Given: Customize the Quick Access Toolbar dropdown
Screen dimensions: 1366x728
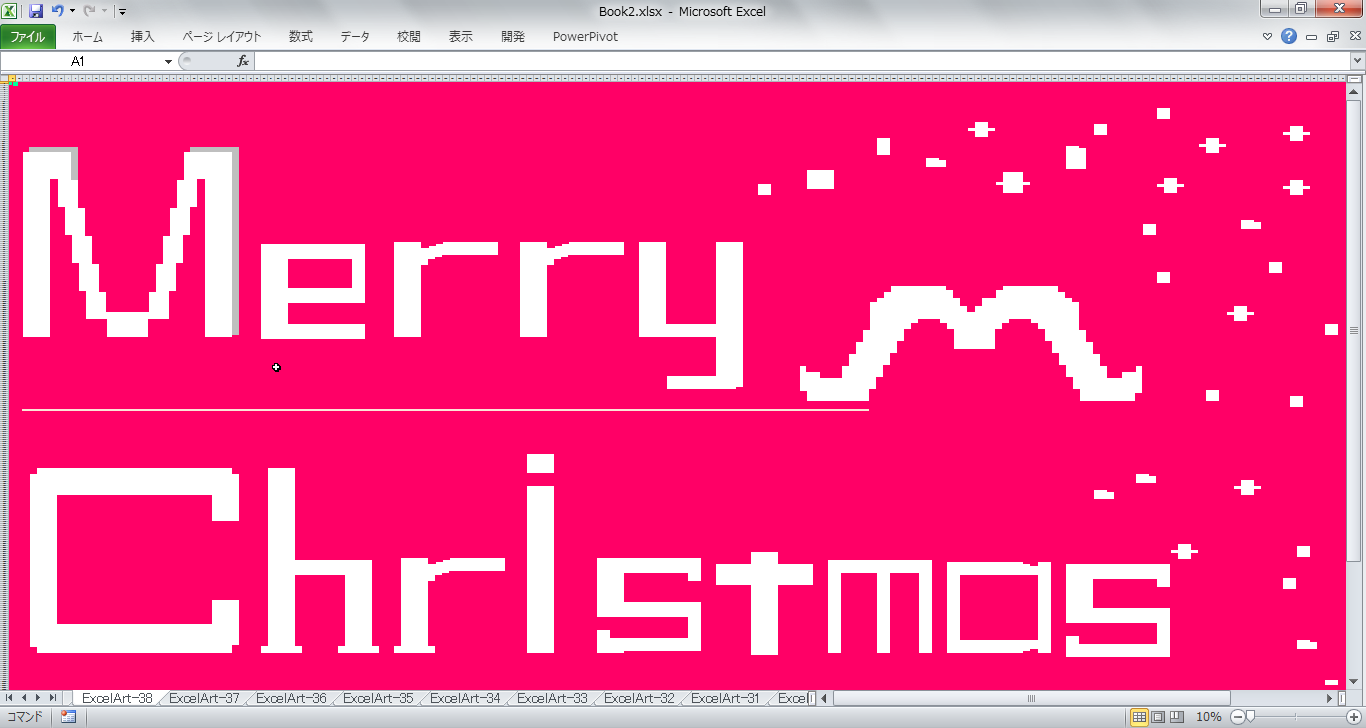Looking at the screenshot, I should [x=122, y=12].
